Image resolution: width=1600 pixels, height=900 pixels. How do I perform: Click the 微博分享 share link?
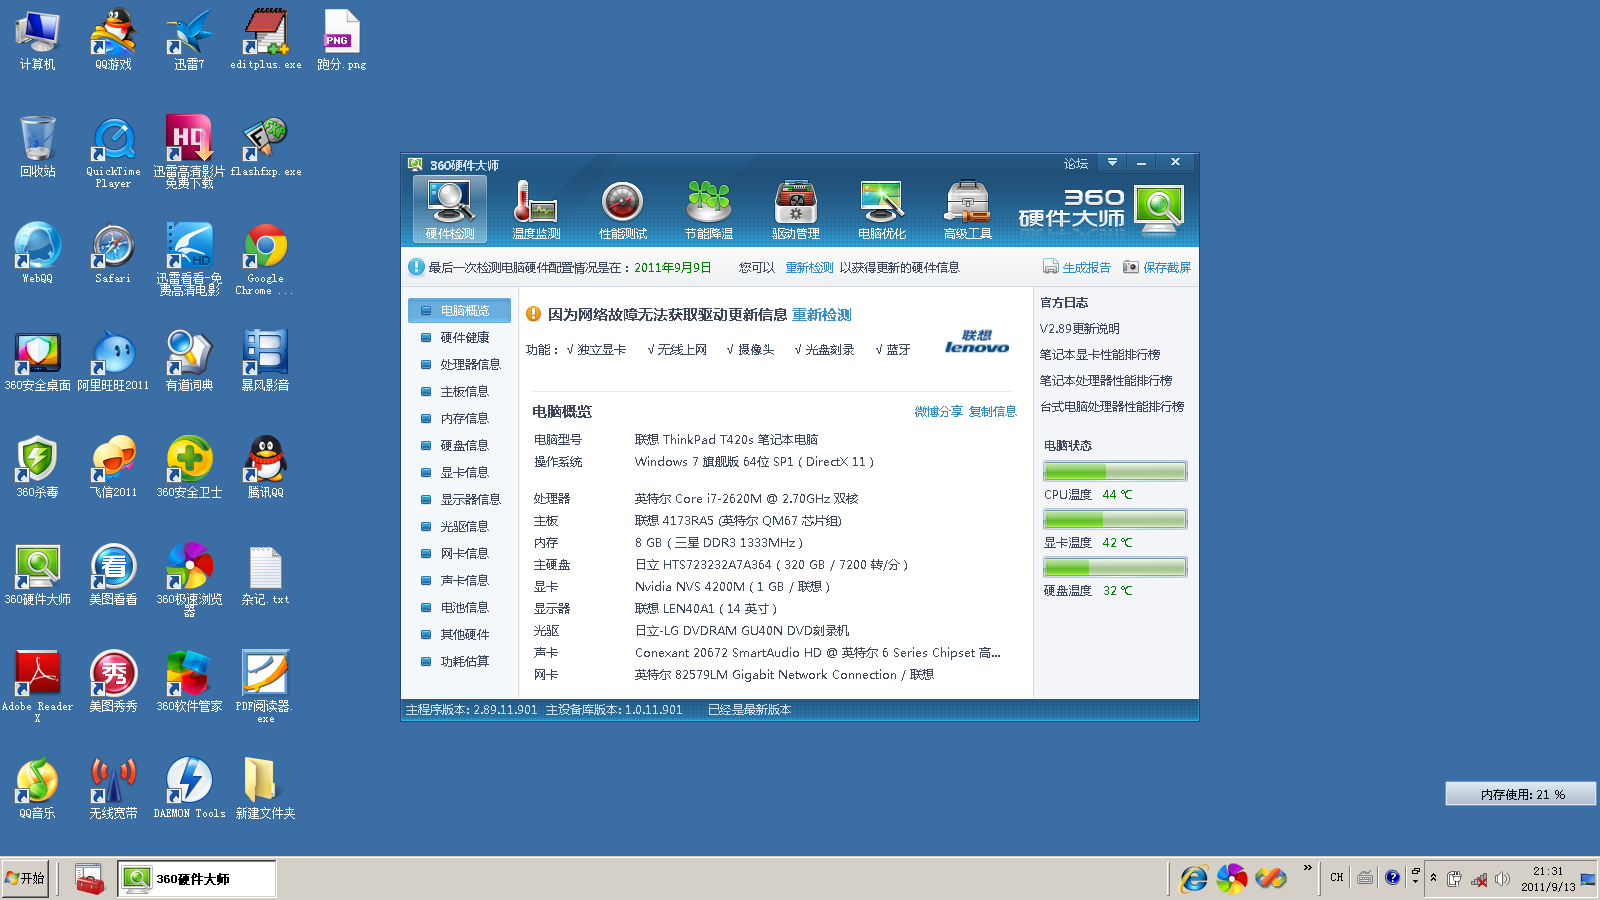pos(938,412)
